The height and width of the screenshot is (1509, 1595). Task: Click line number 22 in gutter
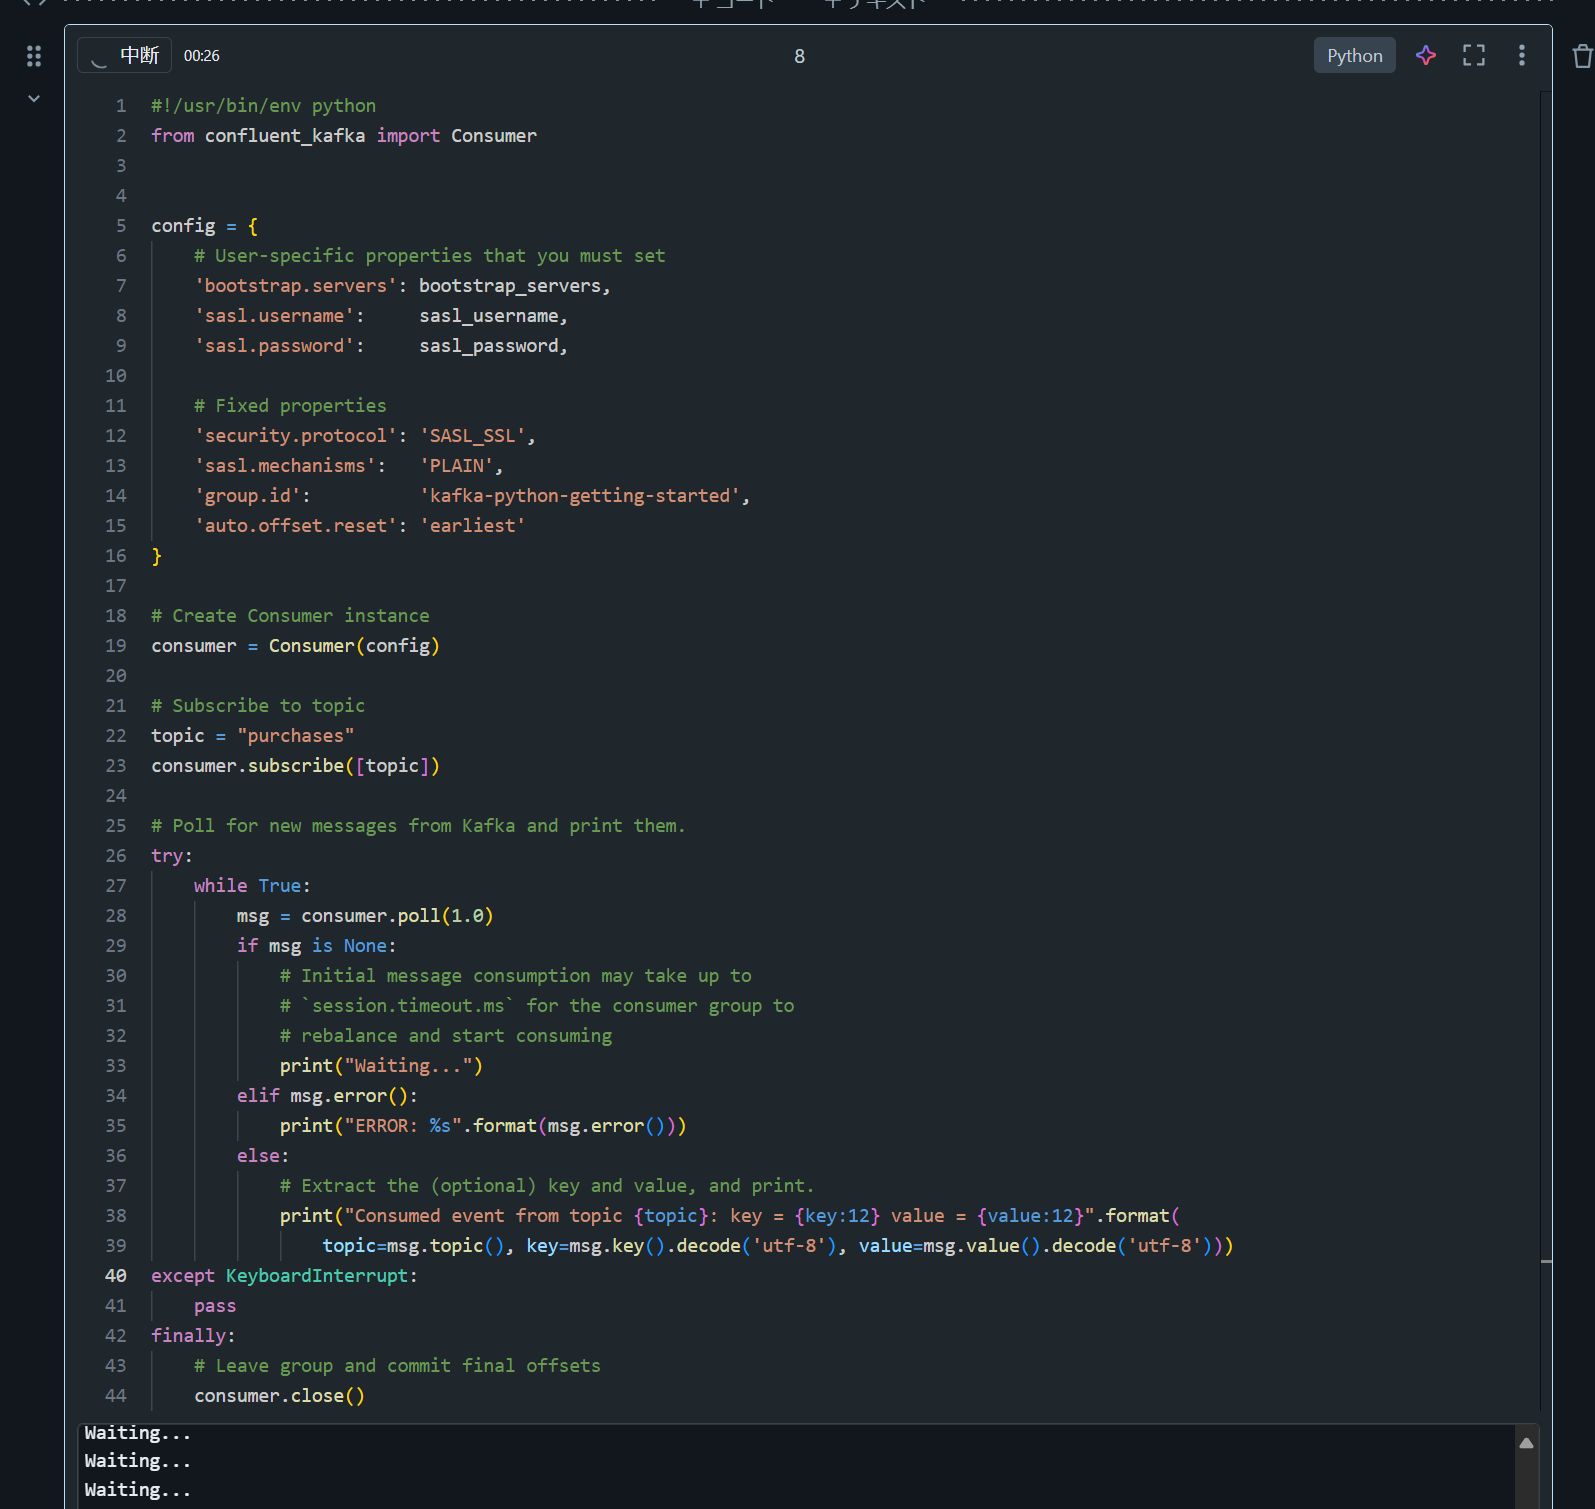point(116,736)
